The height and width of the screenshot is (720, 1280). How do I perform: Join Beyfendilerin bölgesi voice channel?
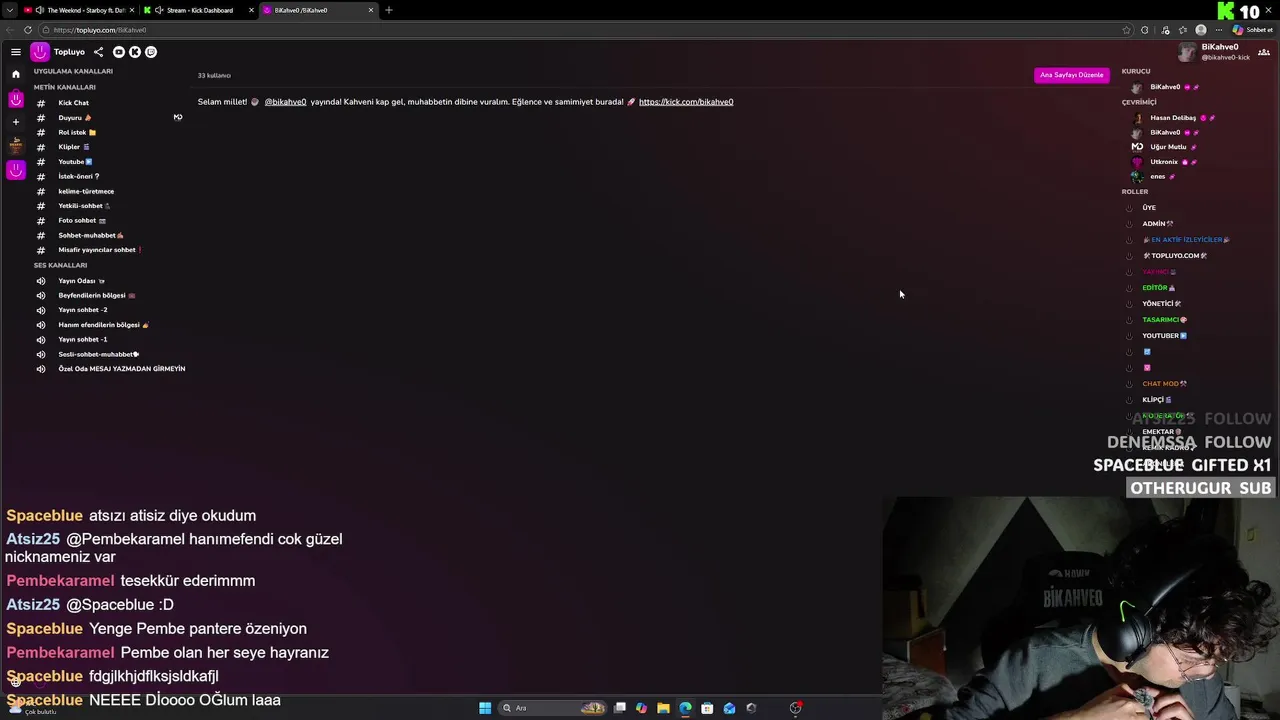[96, 296]
